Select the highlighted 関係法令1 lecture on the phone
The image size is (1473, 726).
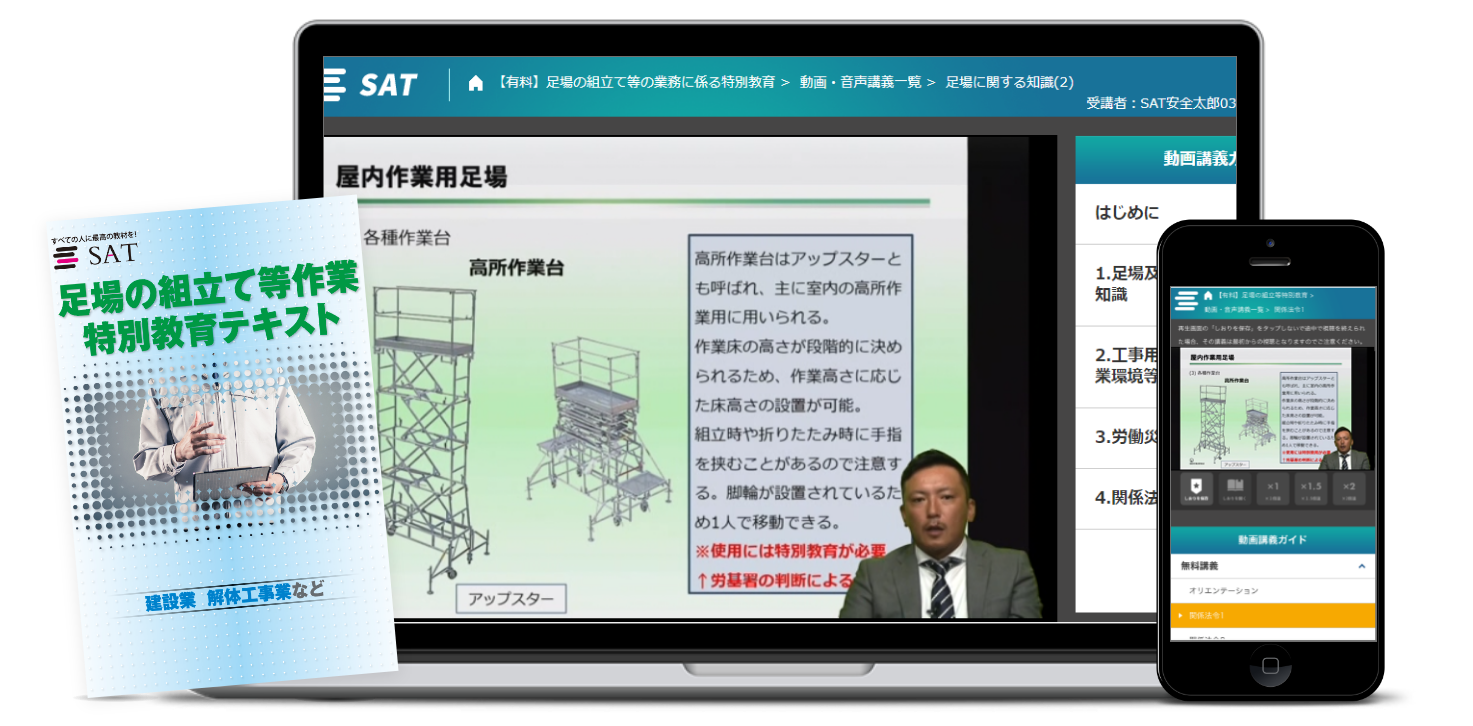coord(1273,615)
